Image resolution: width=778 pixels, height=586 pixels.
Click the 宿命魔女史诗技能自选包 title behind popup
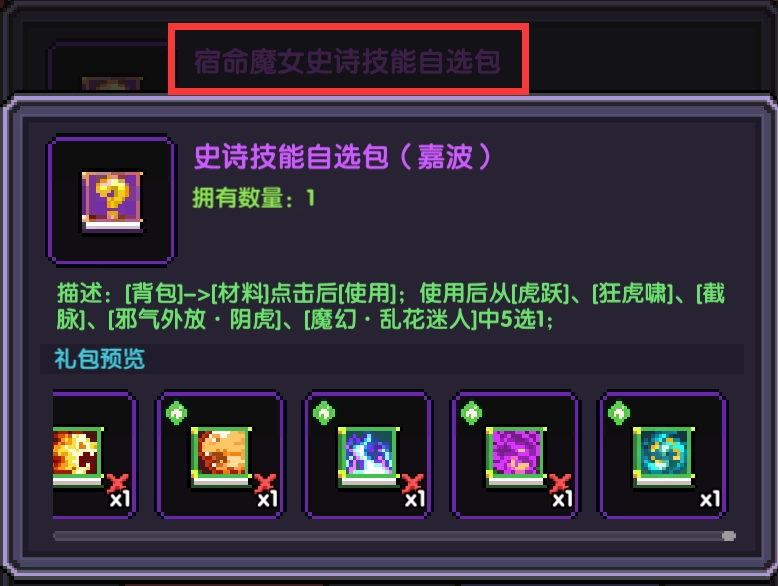click(x=347, y=61)
